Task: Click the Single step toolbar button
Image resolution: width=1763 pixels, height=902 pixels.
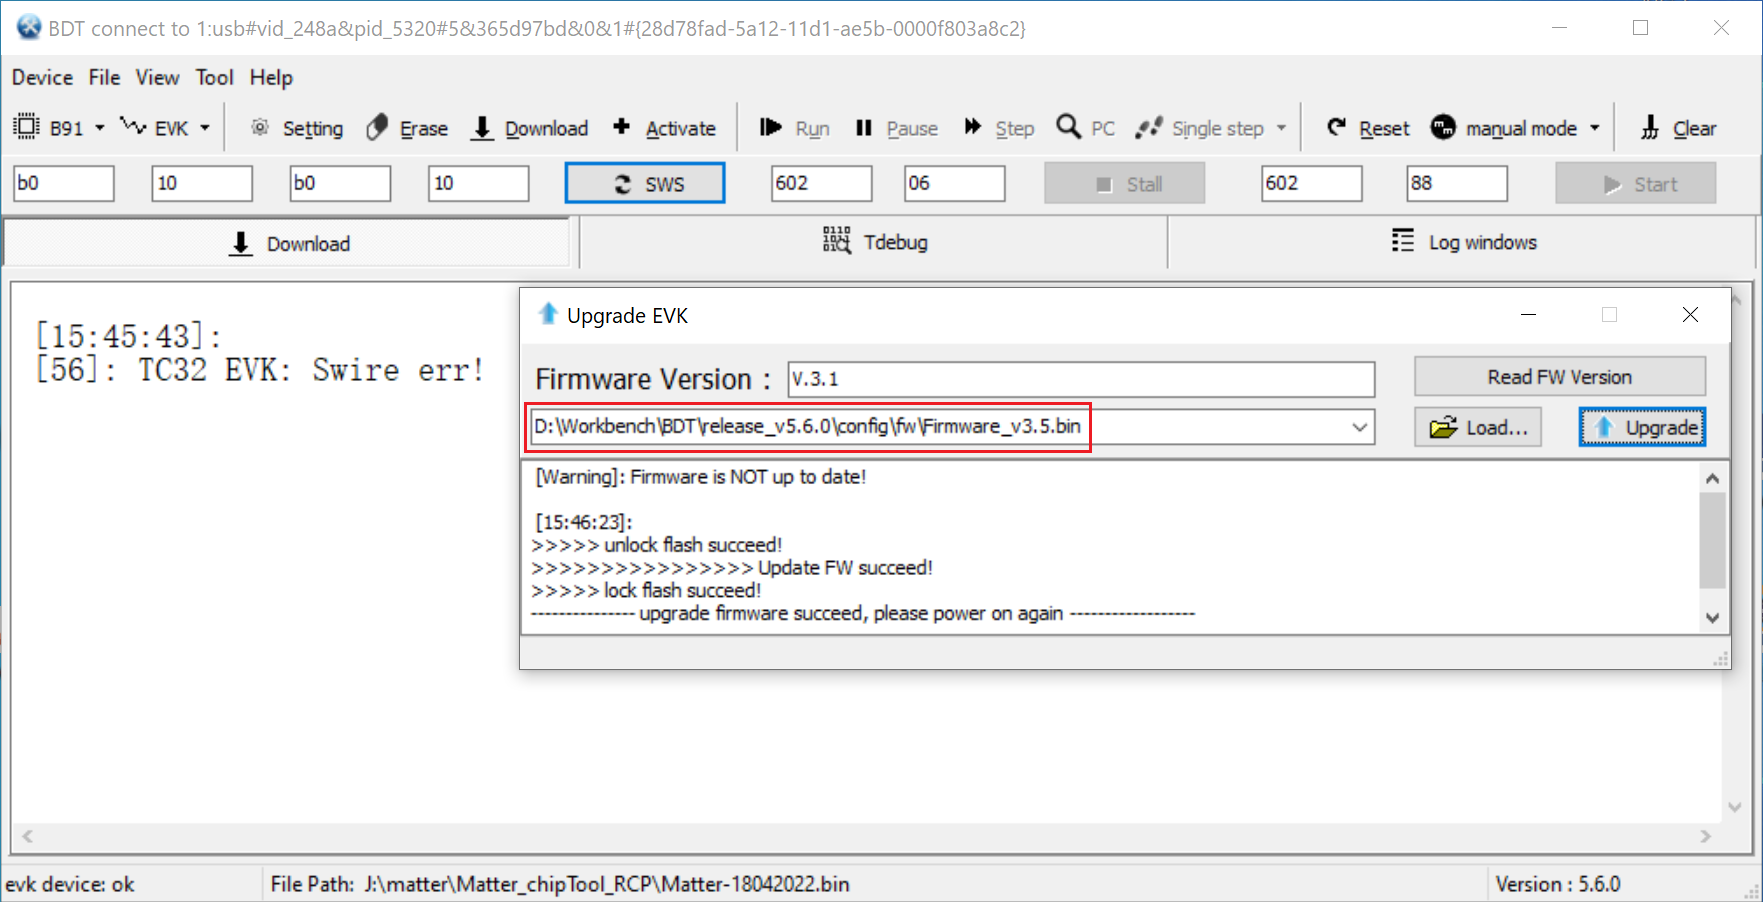Action: 1200,128
